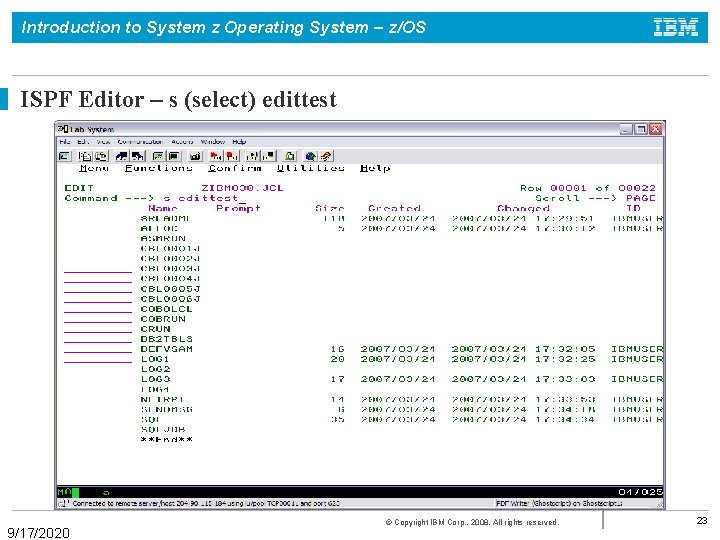The width and height of the screenshot is (720, 540).
Task: Click the blue-green support toolbar icon
Action: (x=310, y=156)
